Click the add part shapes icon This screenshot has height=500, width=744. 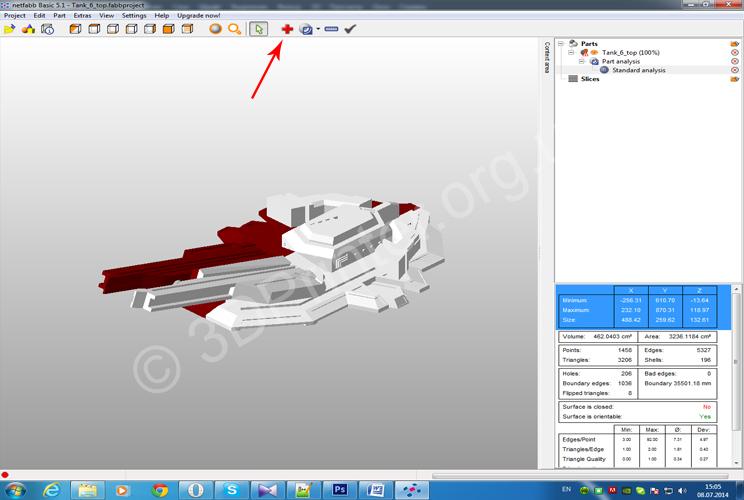point(29,30)
